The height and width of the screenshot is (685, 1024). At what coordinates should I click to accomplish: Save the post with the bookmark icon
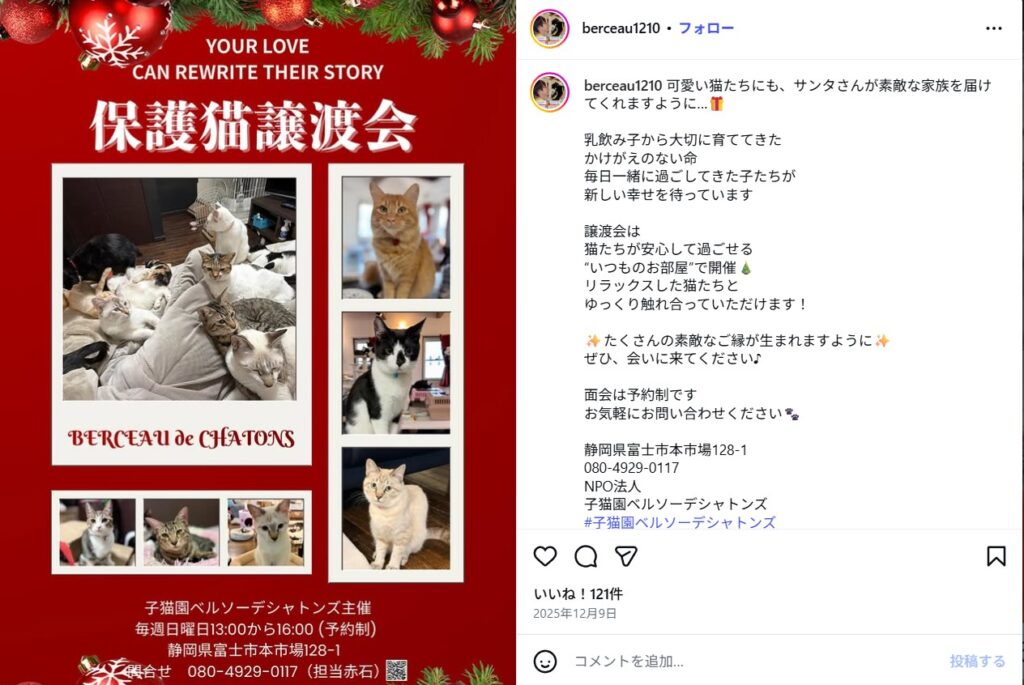tap(996, 556)
